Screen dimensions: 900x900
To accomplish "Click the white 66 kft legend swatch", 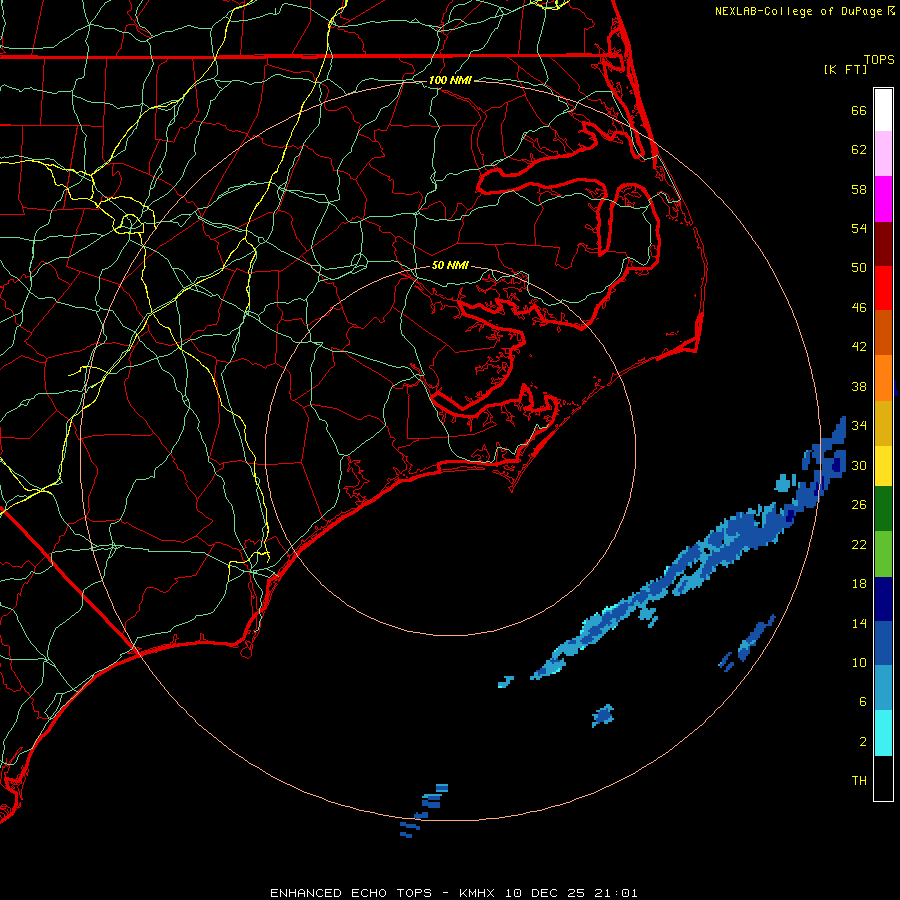I will pyautogui.click(x=883, y=110).
